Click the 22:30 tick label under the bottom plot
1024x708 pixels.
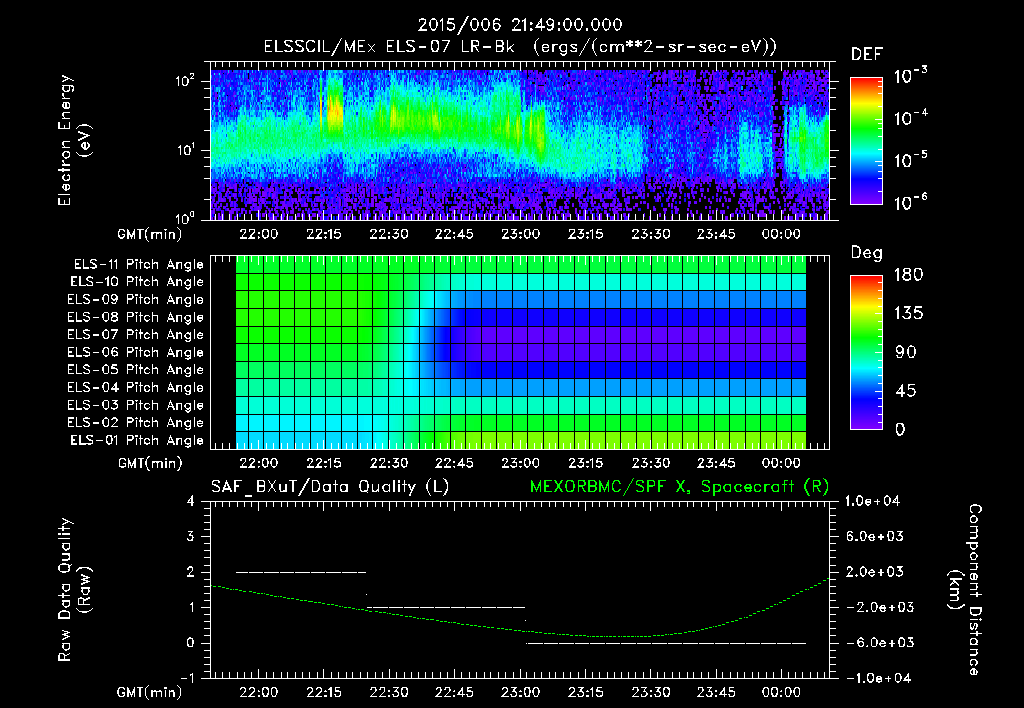click(x=389, y=692)
